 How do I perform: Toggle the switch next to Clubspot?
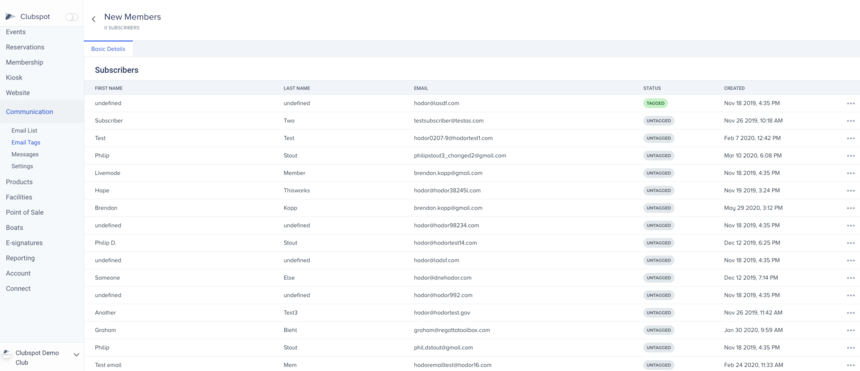(71, 17)
